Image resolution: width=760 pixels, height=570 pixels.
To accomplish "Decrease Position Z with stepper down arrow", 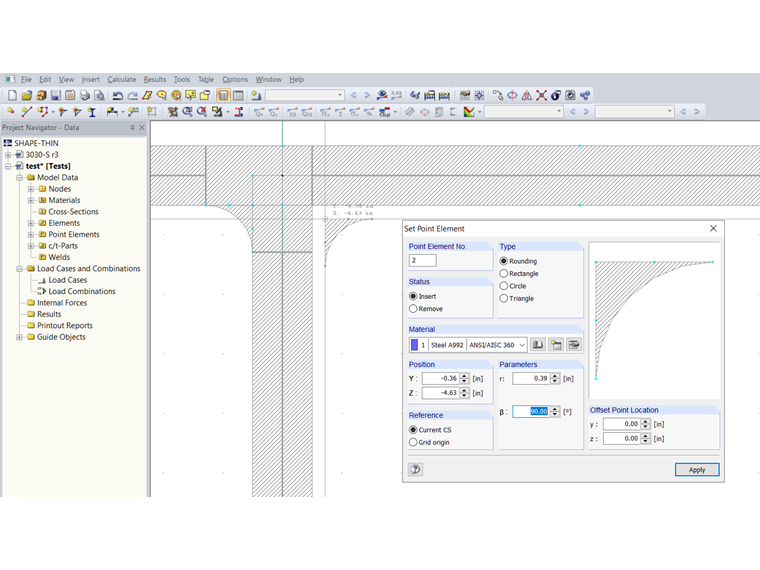I will pyautogui.click(x=464, y=396).
